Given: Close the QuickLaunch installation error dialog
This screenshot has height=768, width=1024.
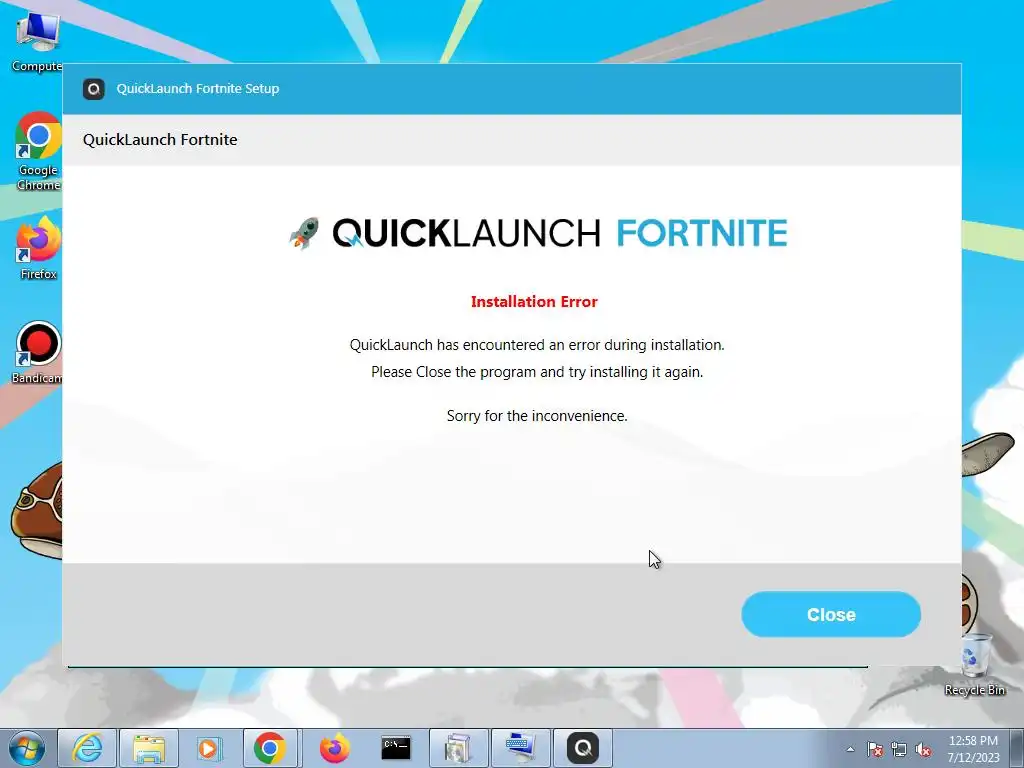Looking at the screenshot, I should click(x=831, y=615).
